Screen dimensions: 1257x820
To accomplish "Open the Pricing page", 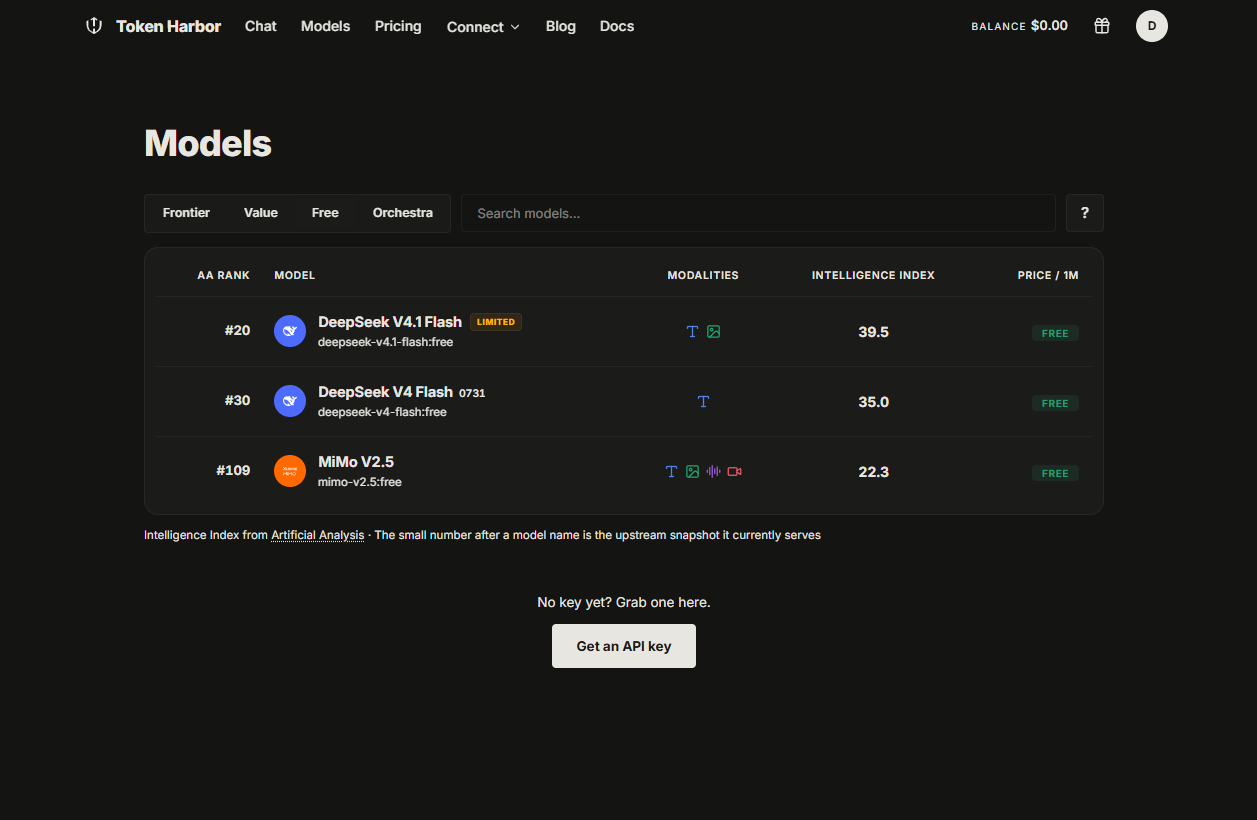I will point(398,26).
